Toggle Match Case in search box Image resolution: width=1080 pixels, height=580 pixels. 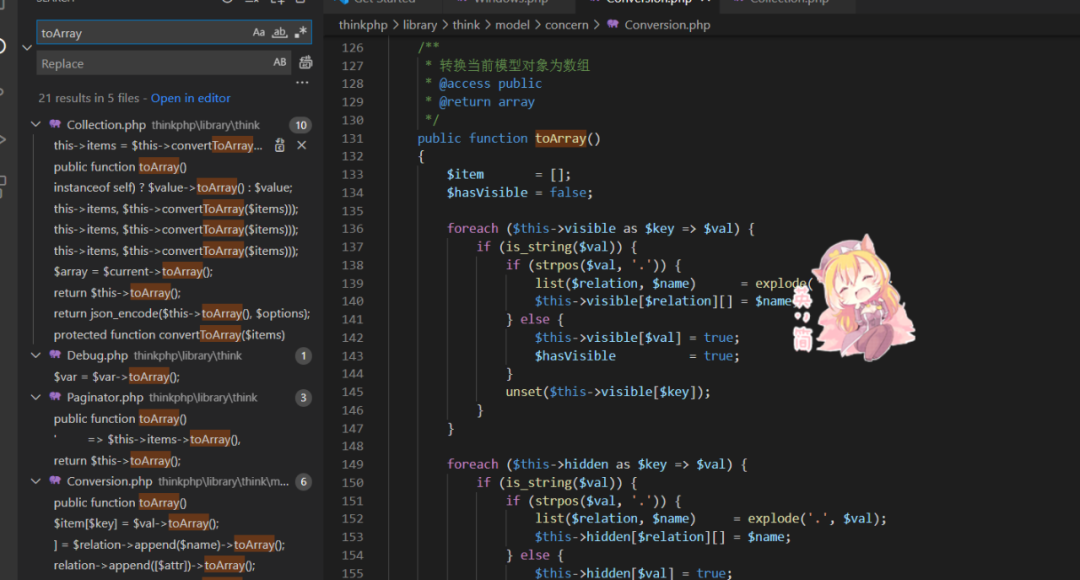click(x=258, y=32)
